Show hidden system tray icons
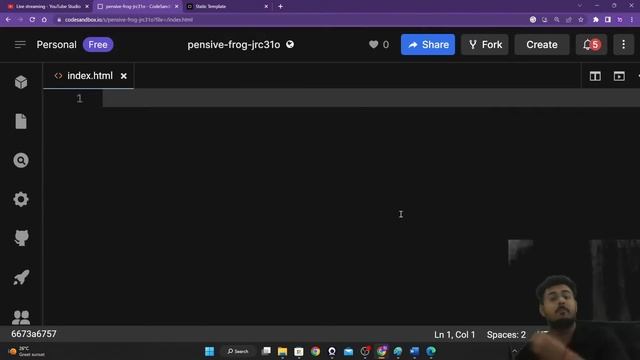640x360 pixels. [x=514, y=351]
